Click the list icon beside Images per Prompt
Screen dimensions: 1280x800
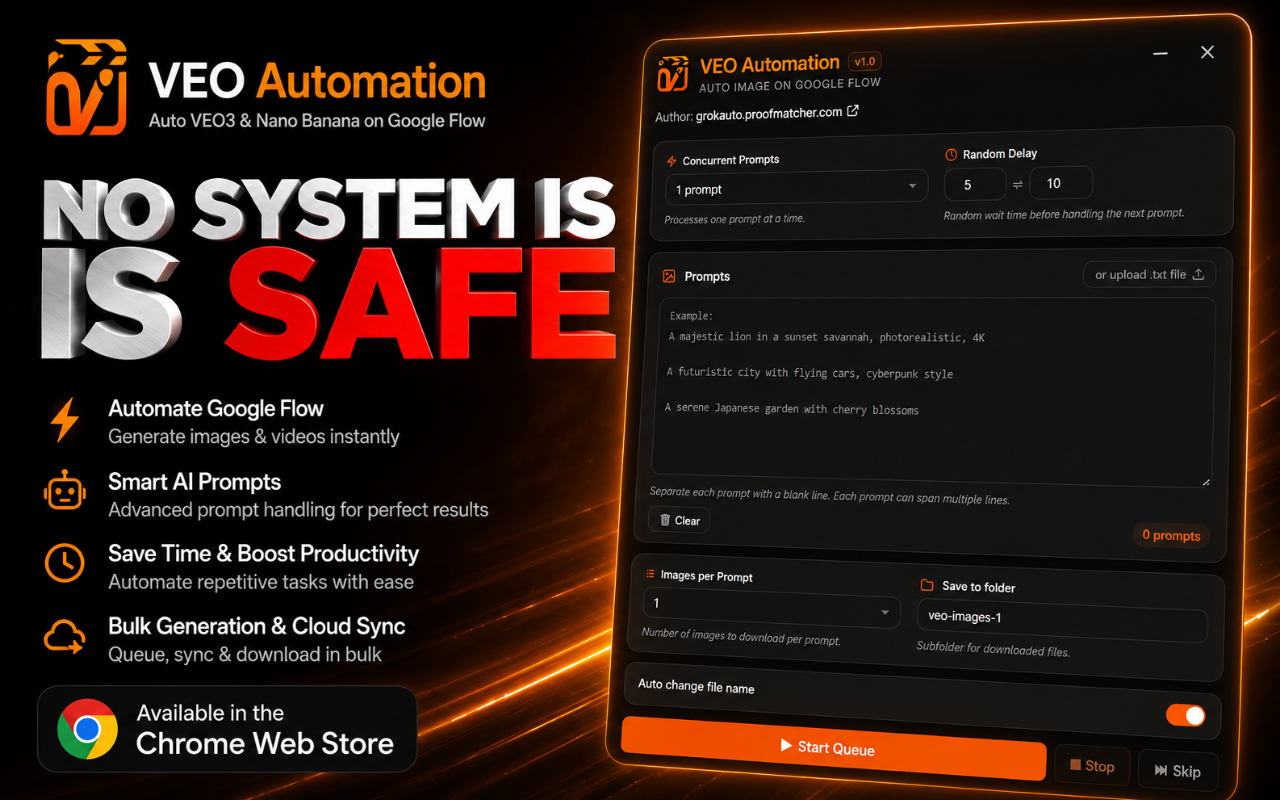(650, 575)
